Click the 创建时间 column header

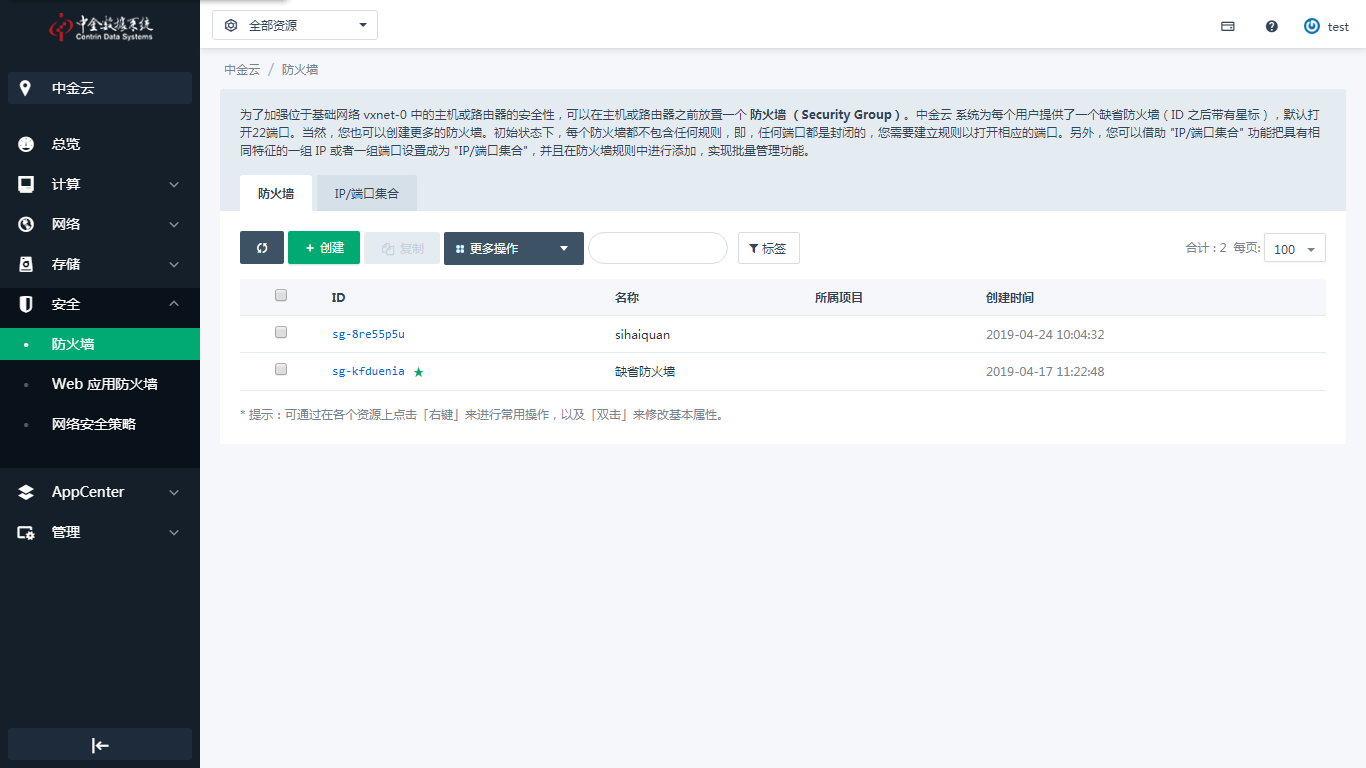click(1010, 298)
